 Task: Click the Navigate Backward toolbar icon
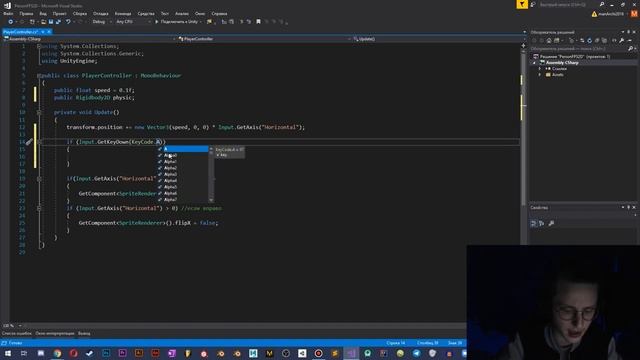click(11, 22)
